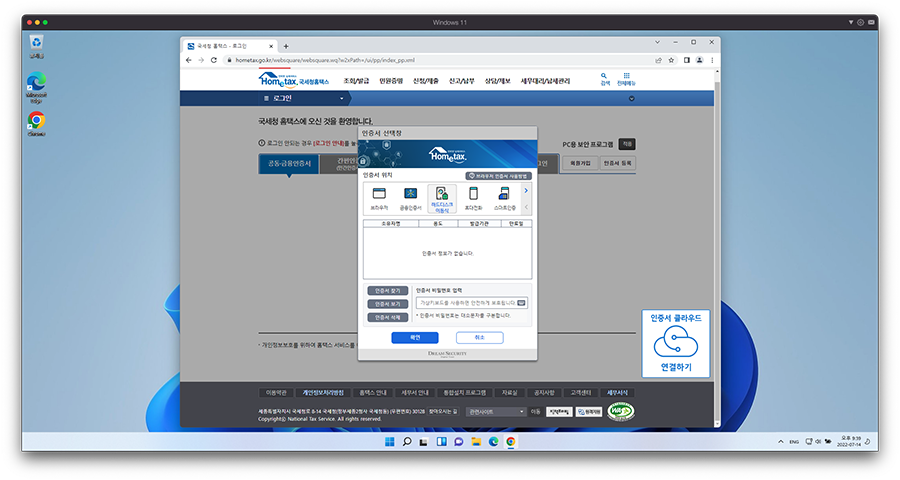
Task: Open the Windows Start button in taskbar
Action: tap(390, 442)
